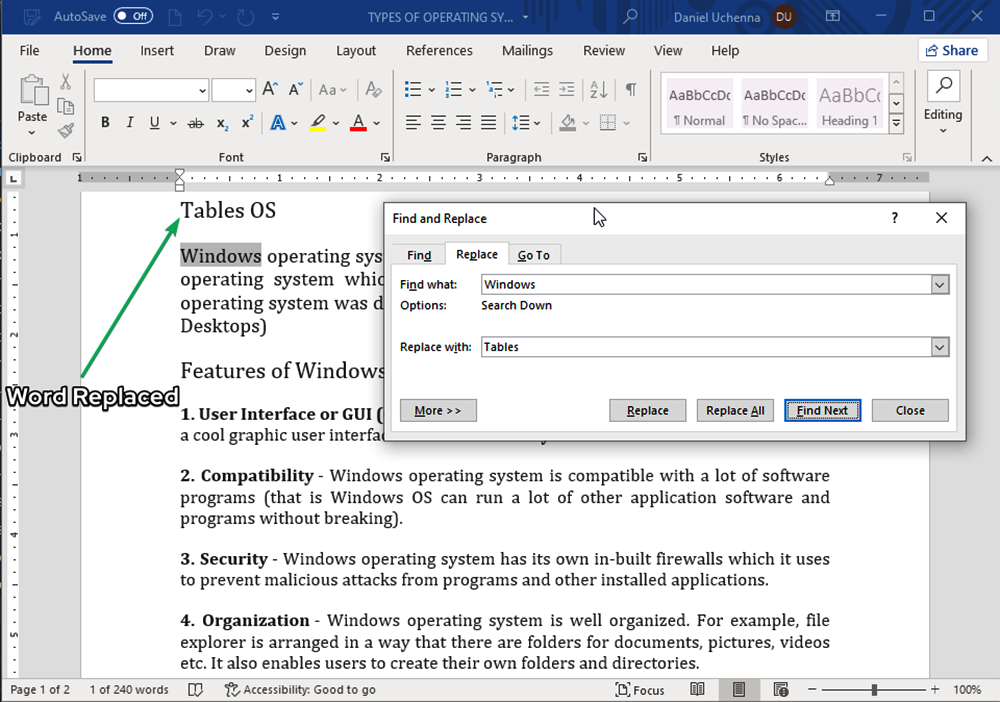Apply Italic formatting
This screenshot has width=1000, height=702.
tap(130, 123)
